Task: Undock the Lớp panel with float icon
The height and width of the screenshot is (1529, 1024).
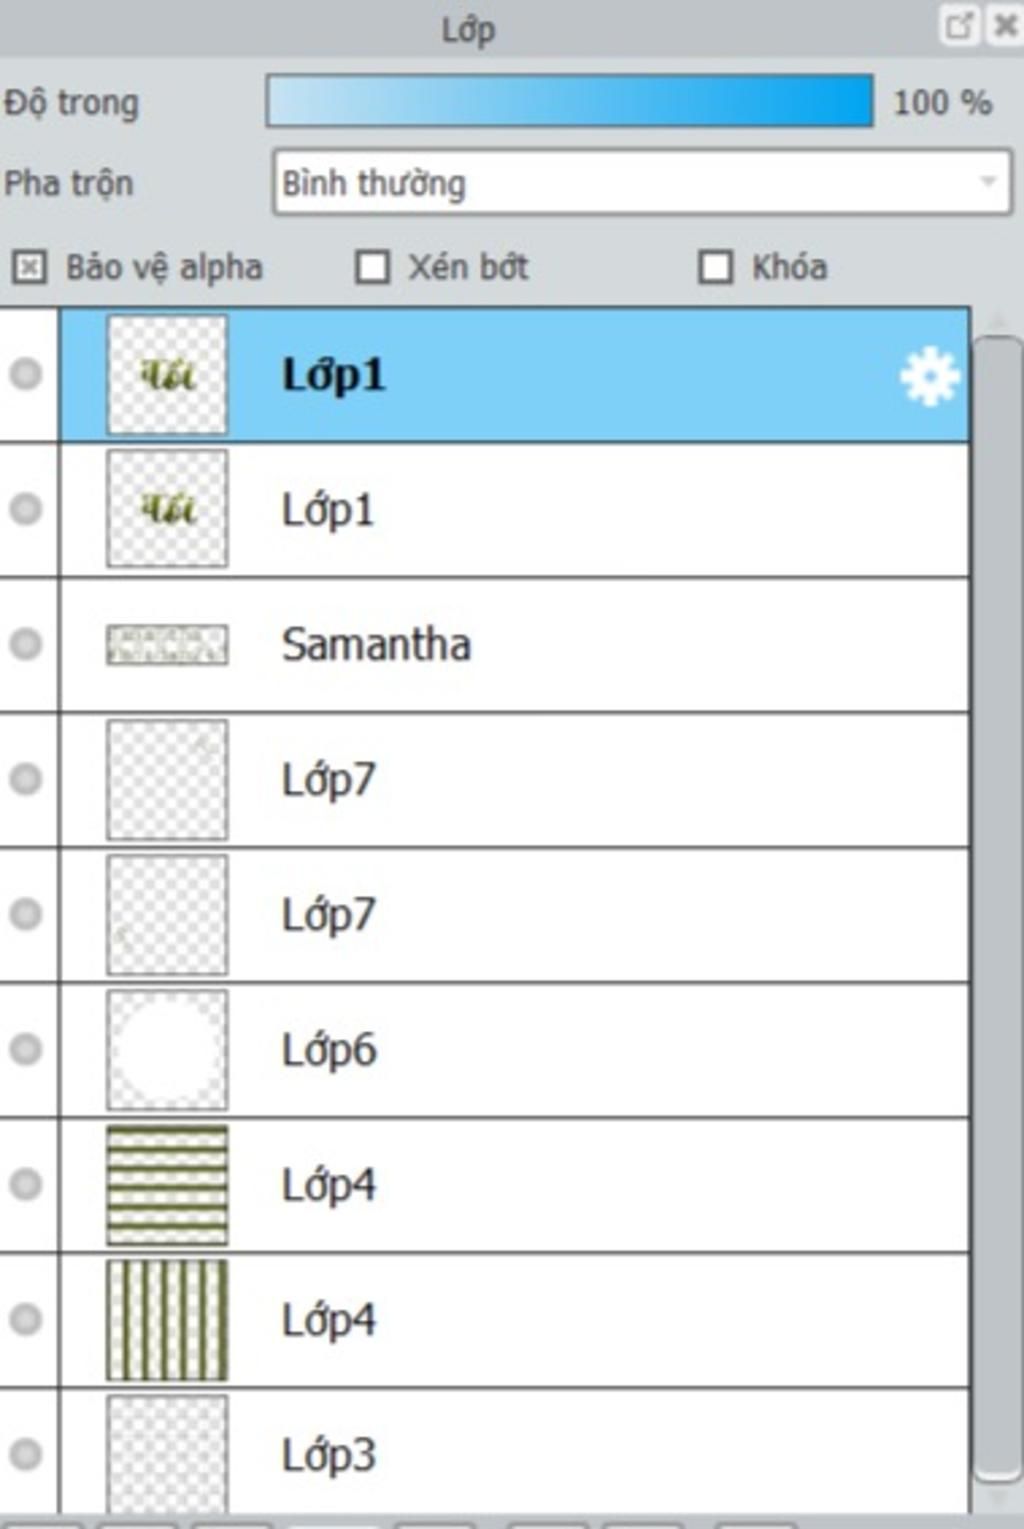Action: 959,26
